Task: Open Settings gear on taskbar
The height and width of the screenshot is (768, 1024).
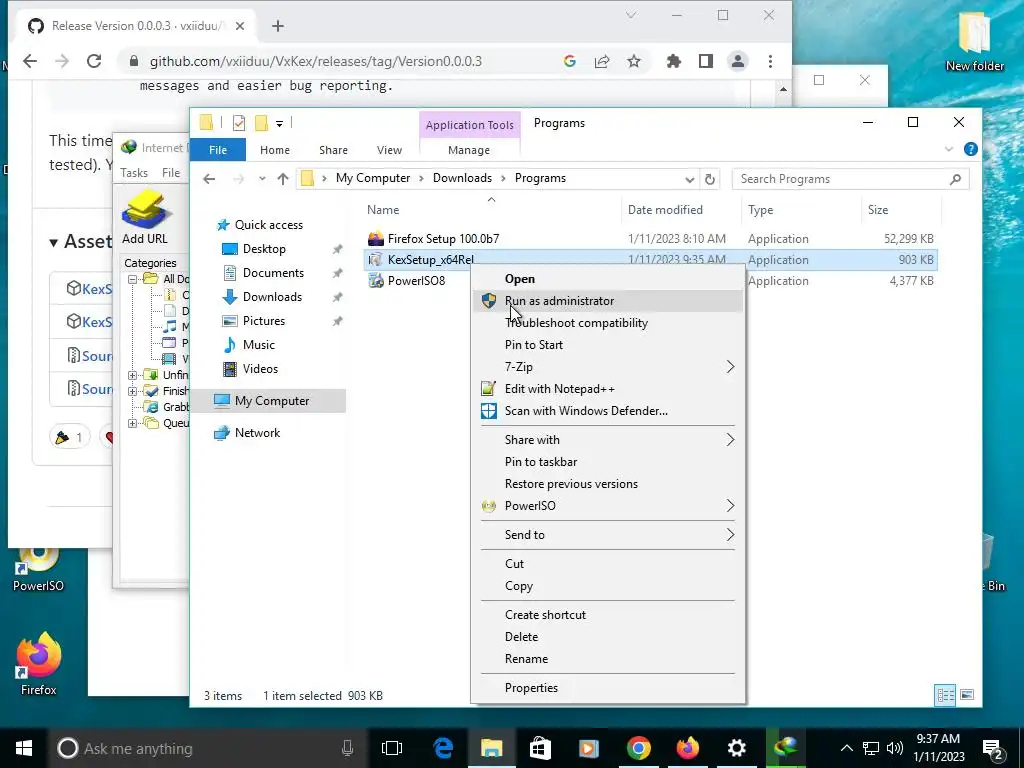Action: pyautogui.click(x=737, y=748)
